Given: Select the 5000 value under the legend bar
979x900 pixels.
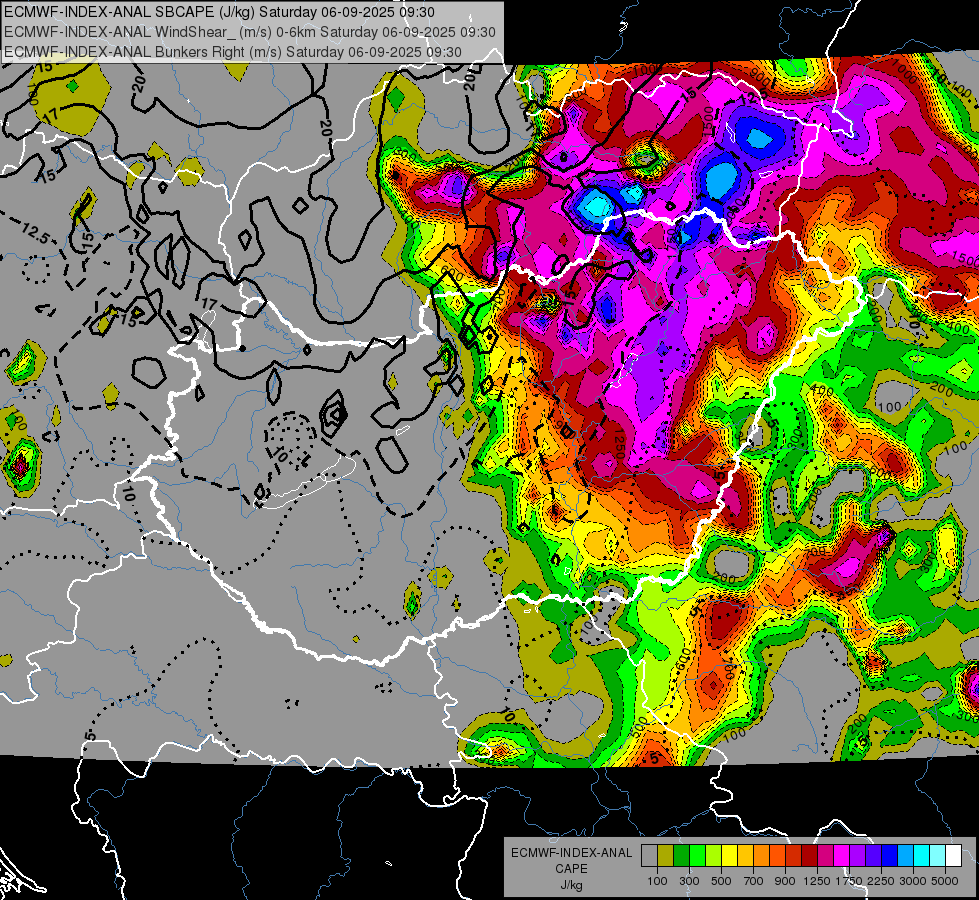Looking at the screenshot, I should pyautogui.click(x=945, y=881).
